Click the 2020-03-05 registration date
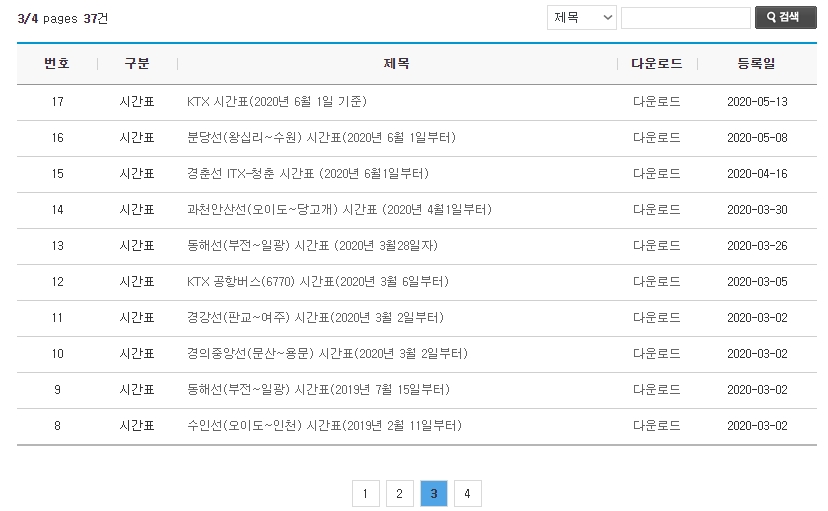Screen dimensions: 828x511 757,281
